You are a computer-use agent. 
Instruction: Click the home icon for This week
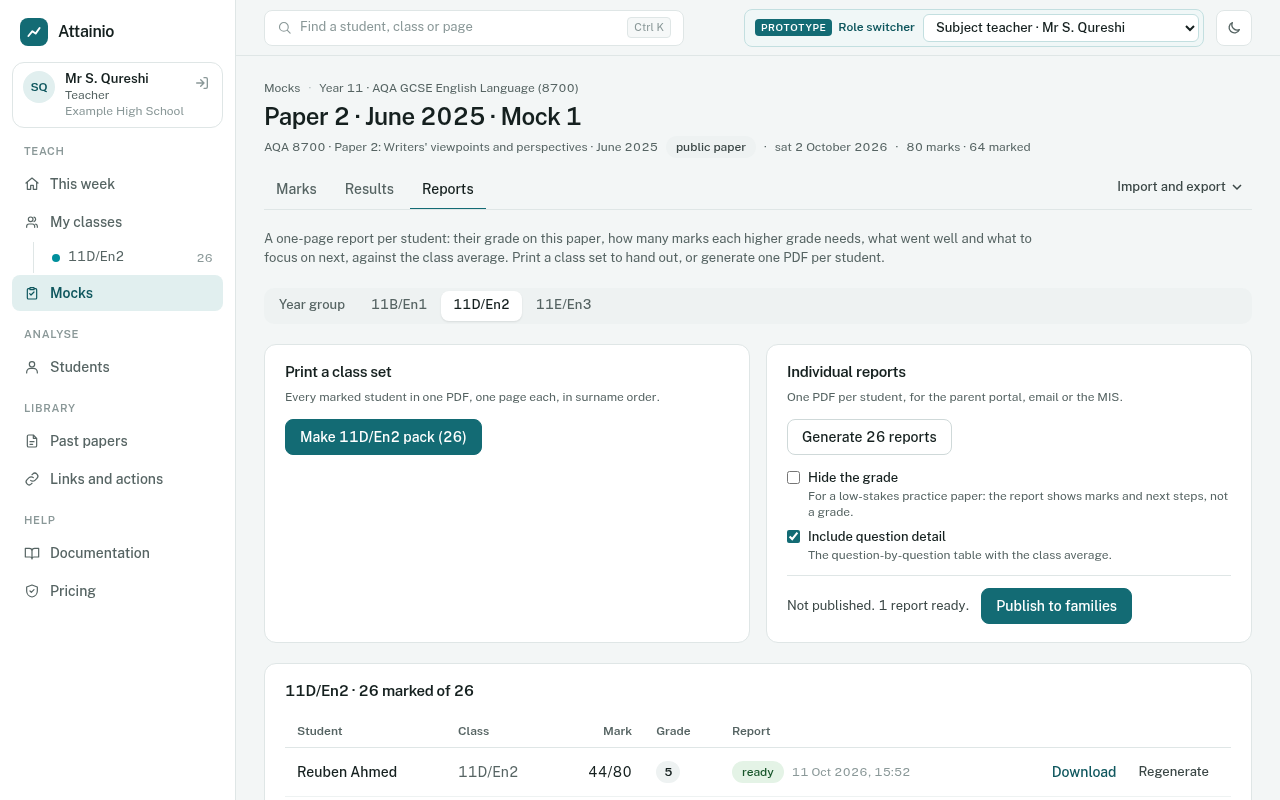(32, 184)
